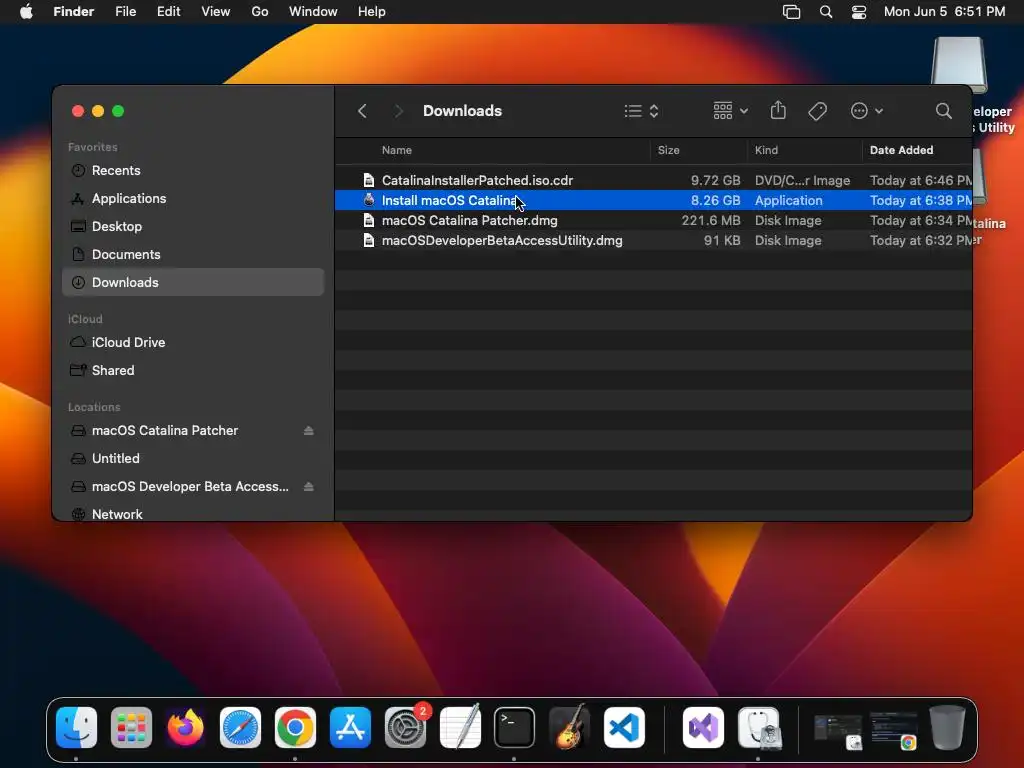The width and height of the screenshot is (1024, 768).
Task: Open Disk Utility from the Dock
Action: click(759, 728)
